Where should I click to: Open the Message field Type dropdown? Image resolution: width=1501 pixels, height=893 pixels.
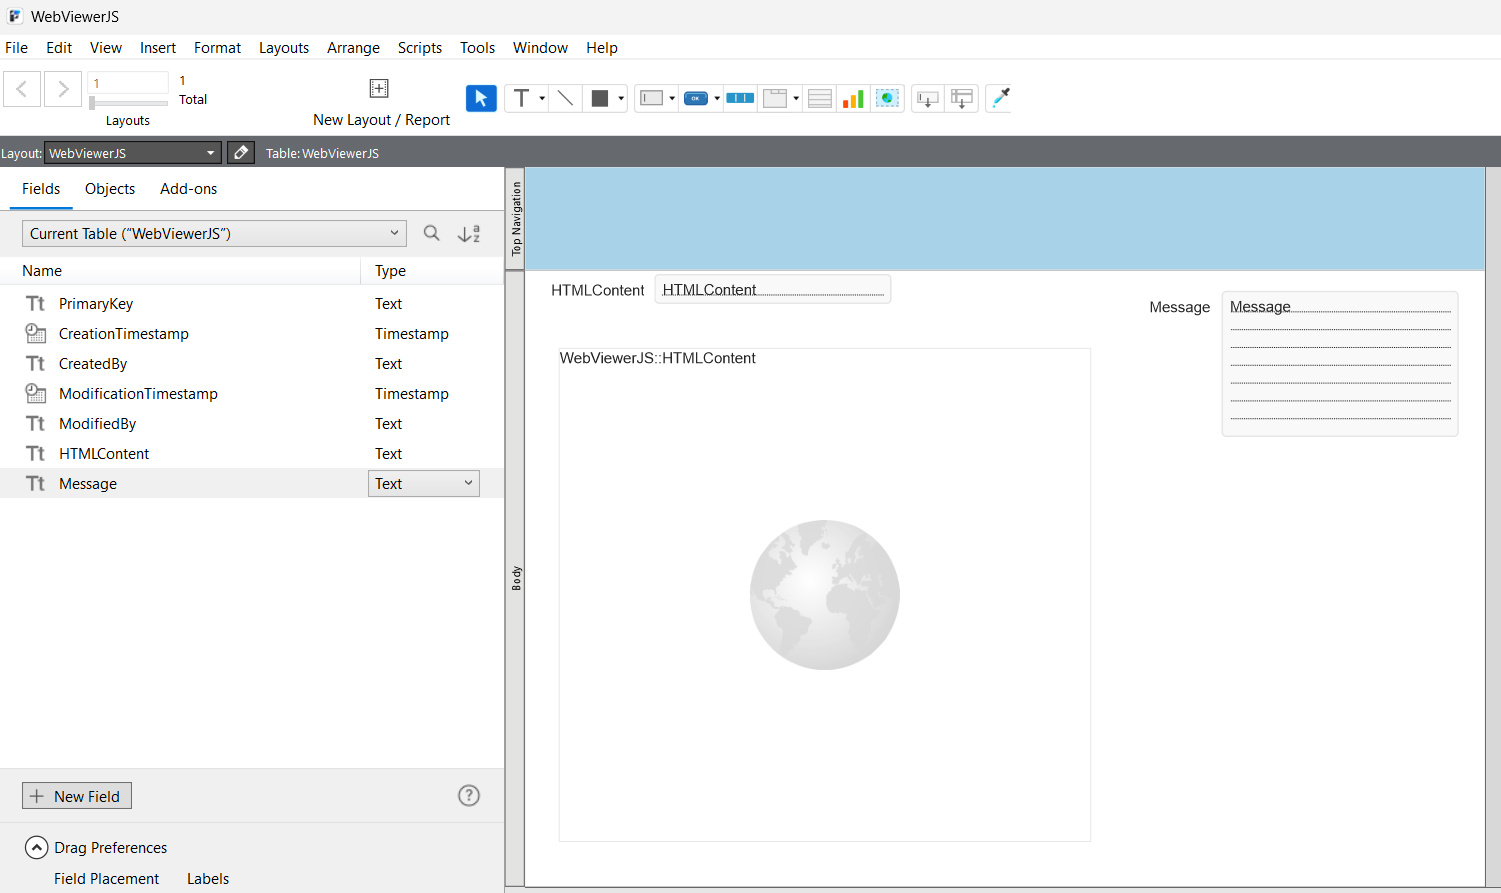424,483
